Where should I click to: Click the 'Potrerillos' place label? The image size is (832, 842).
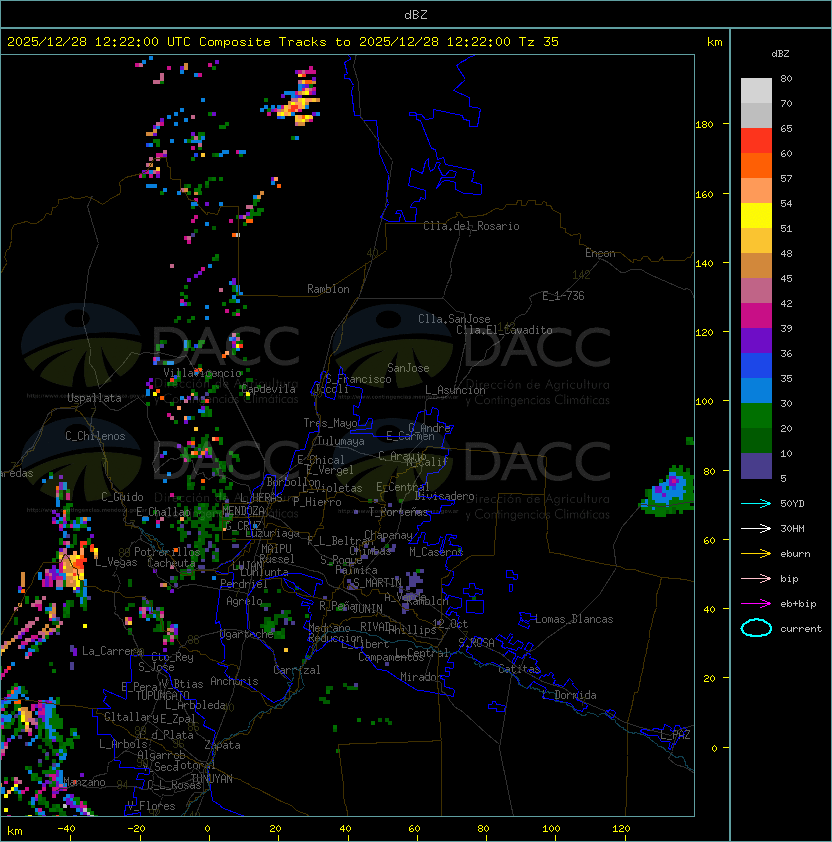167,552
